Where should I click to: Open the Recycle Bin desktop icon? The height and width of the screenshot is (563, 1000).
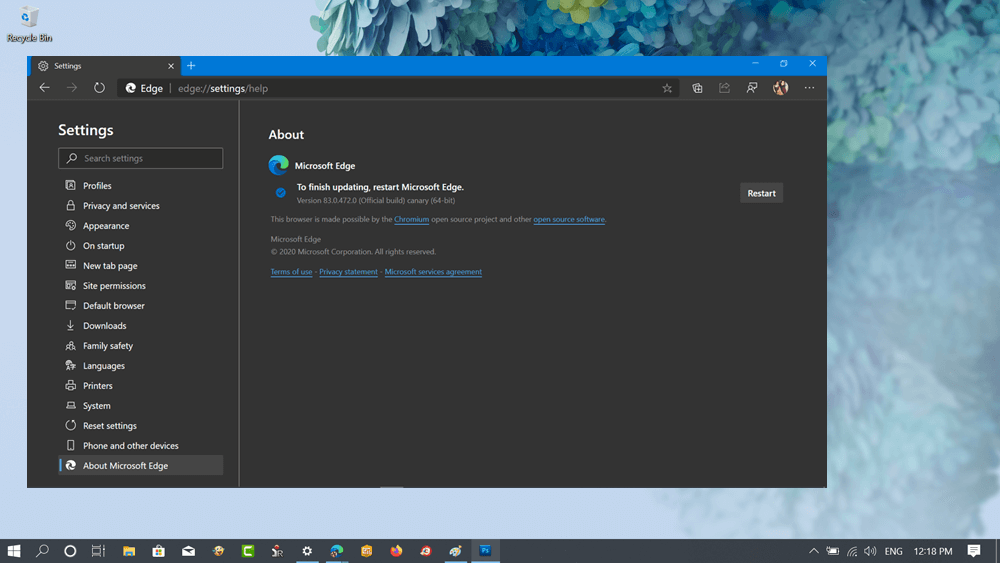[29, 24]
